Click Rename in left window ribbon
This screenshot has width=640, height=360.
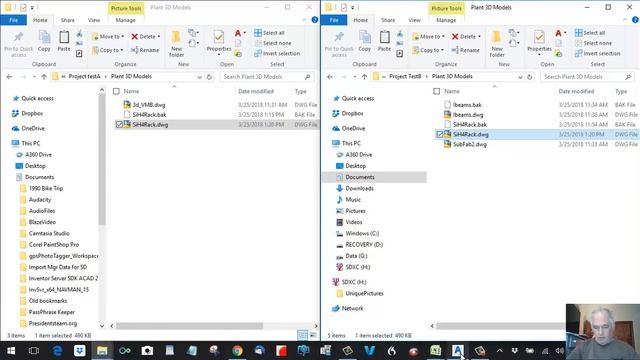pyautogui.click(x=145, y=50)
